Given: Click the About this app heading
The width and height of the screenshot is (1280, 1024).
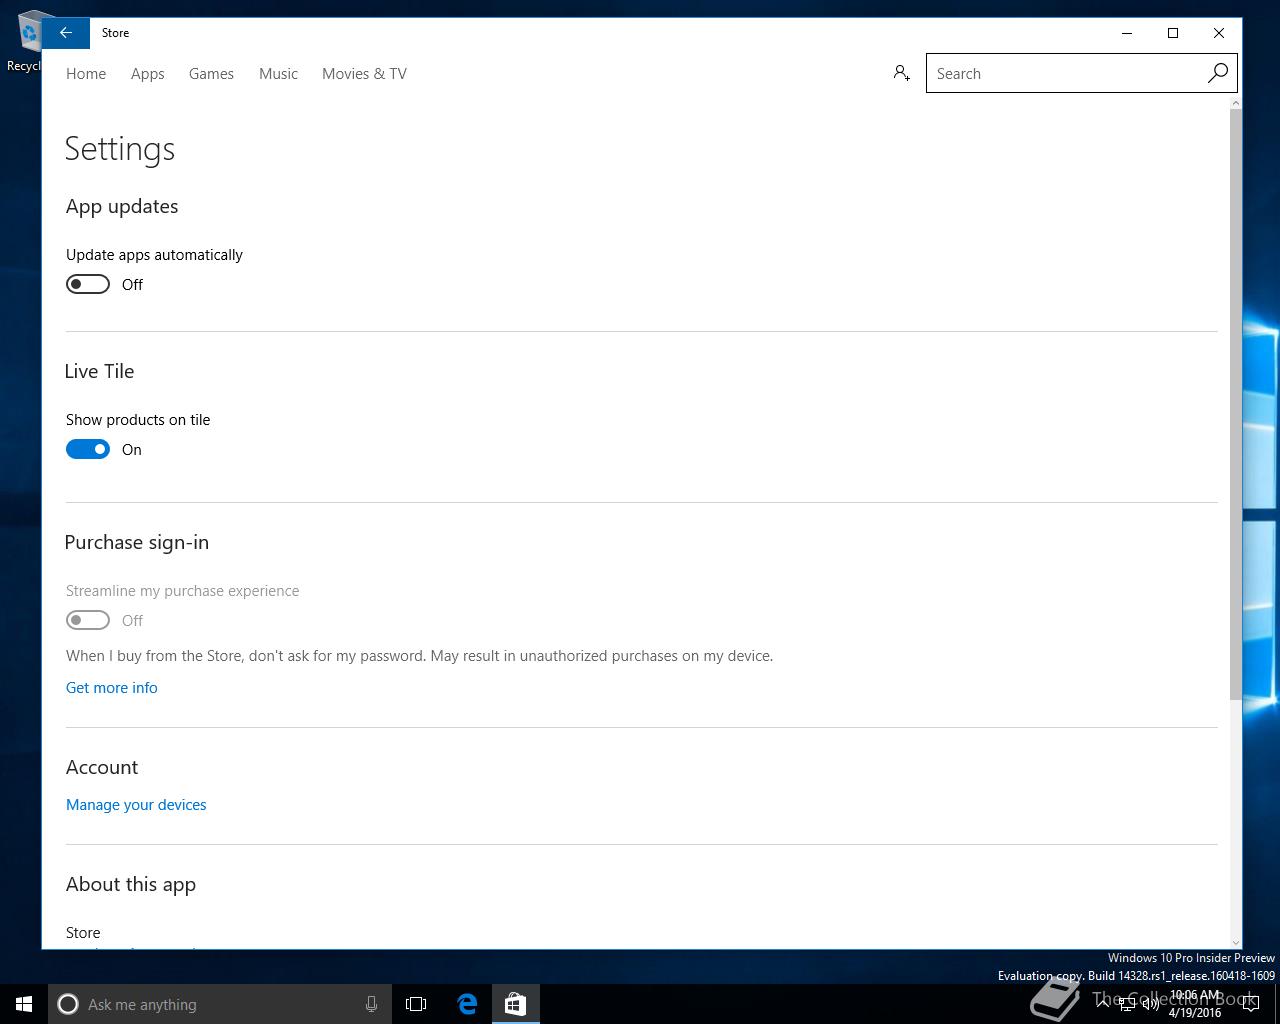Looking at the screenshot, I should click(x=131, y=884).
